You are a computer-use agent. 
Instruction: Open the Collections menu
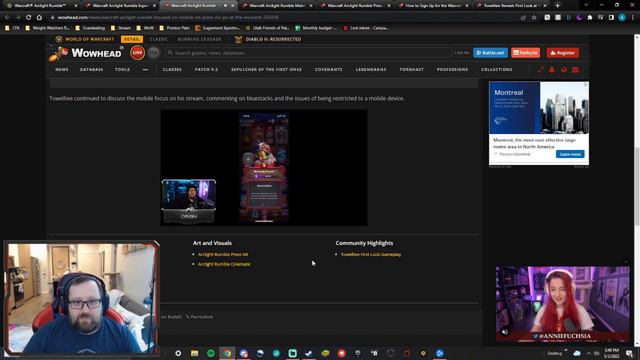pos(496,69)
